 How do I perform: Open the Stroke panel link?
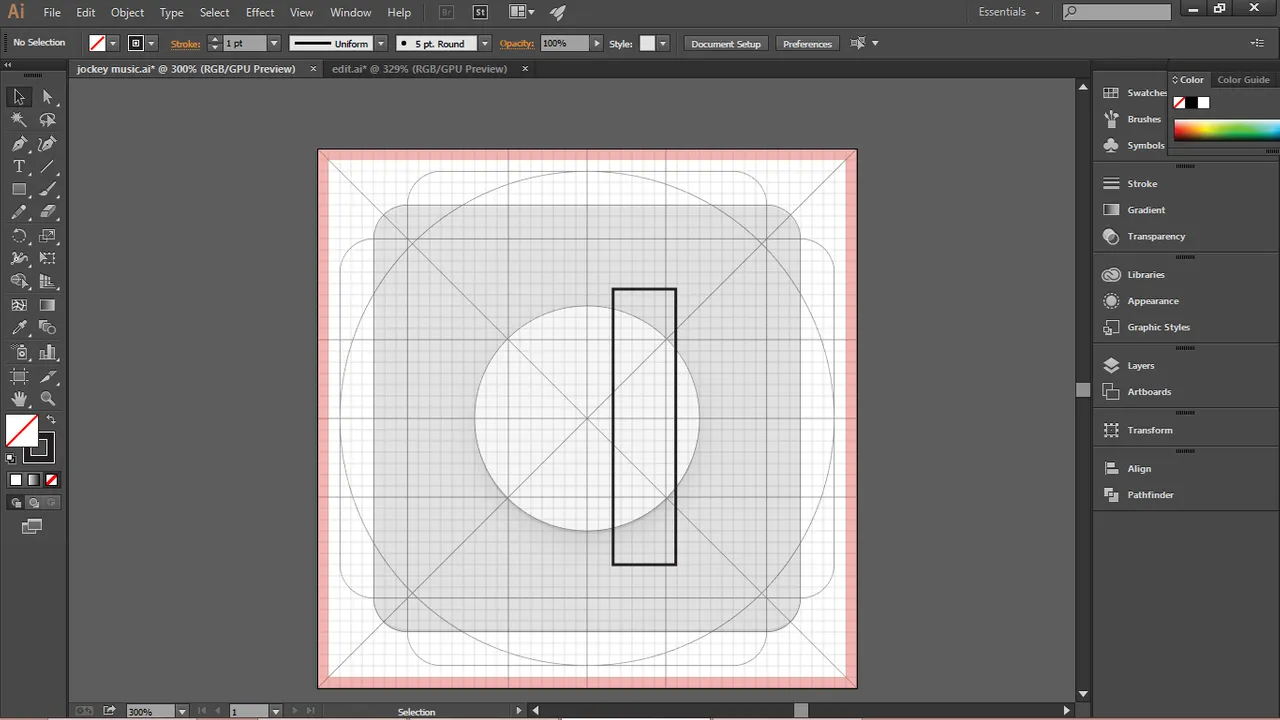(185, 43)
